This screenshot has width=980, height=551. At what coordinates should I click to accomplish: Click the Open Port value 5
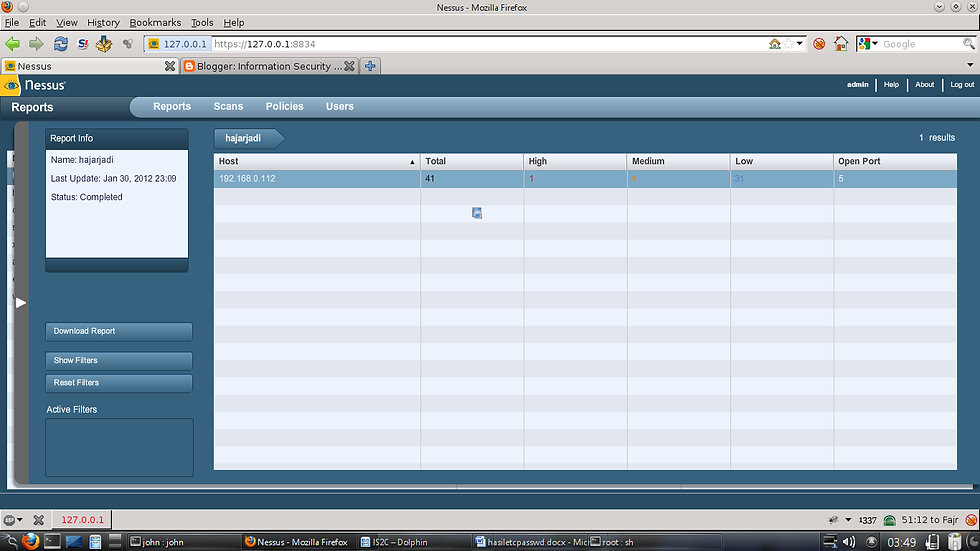click(x=841, y=179)
